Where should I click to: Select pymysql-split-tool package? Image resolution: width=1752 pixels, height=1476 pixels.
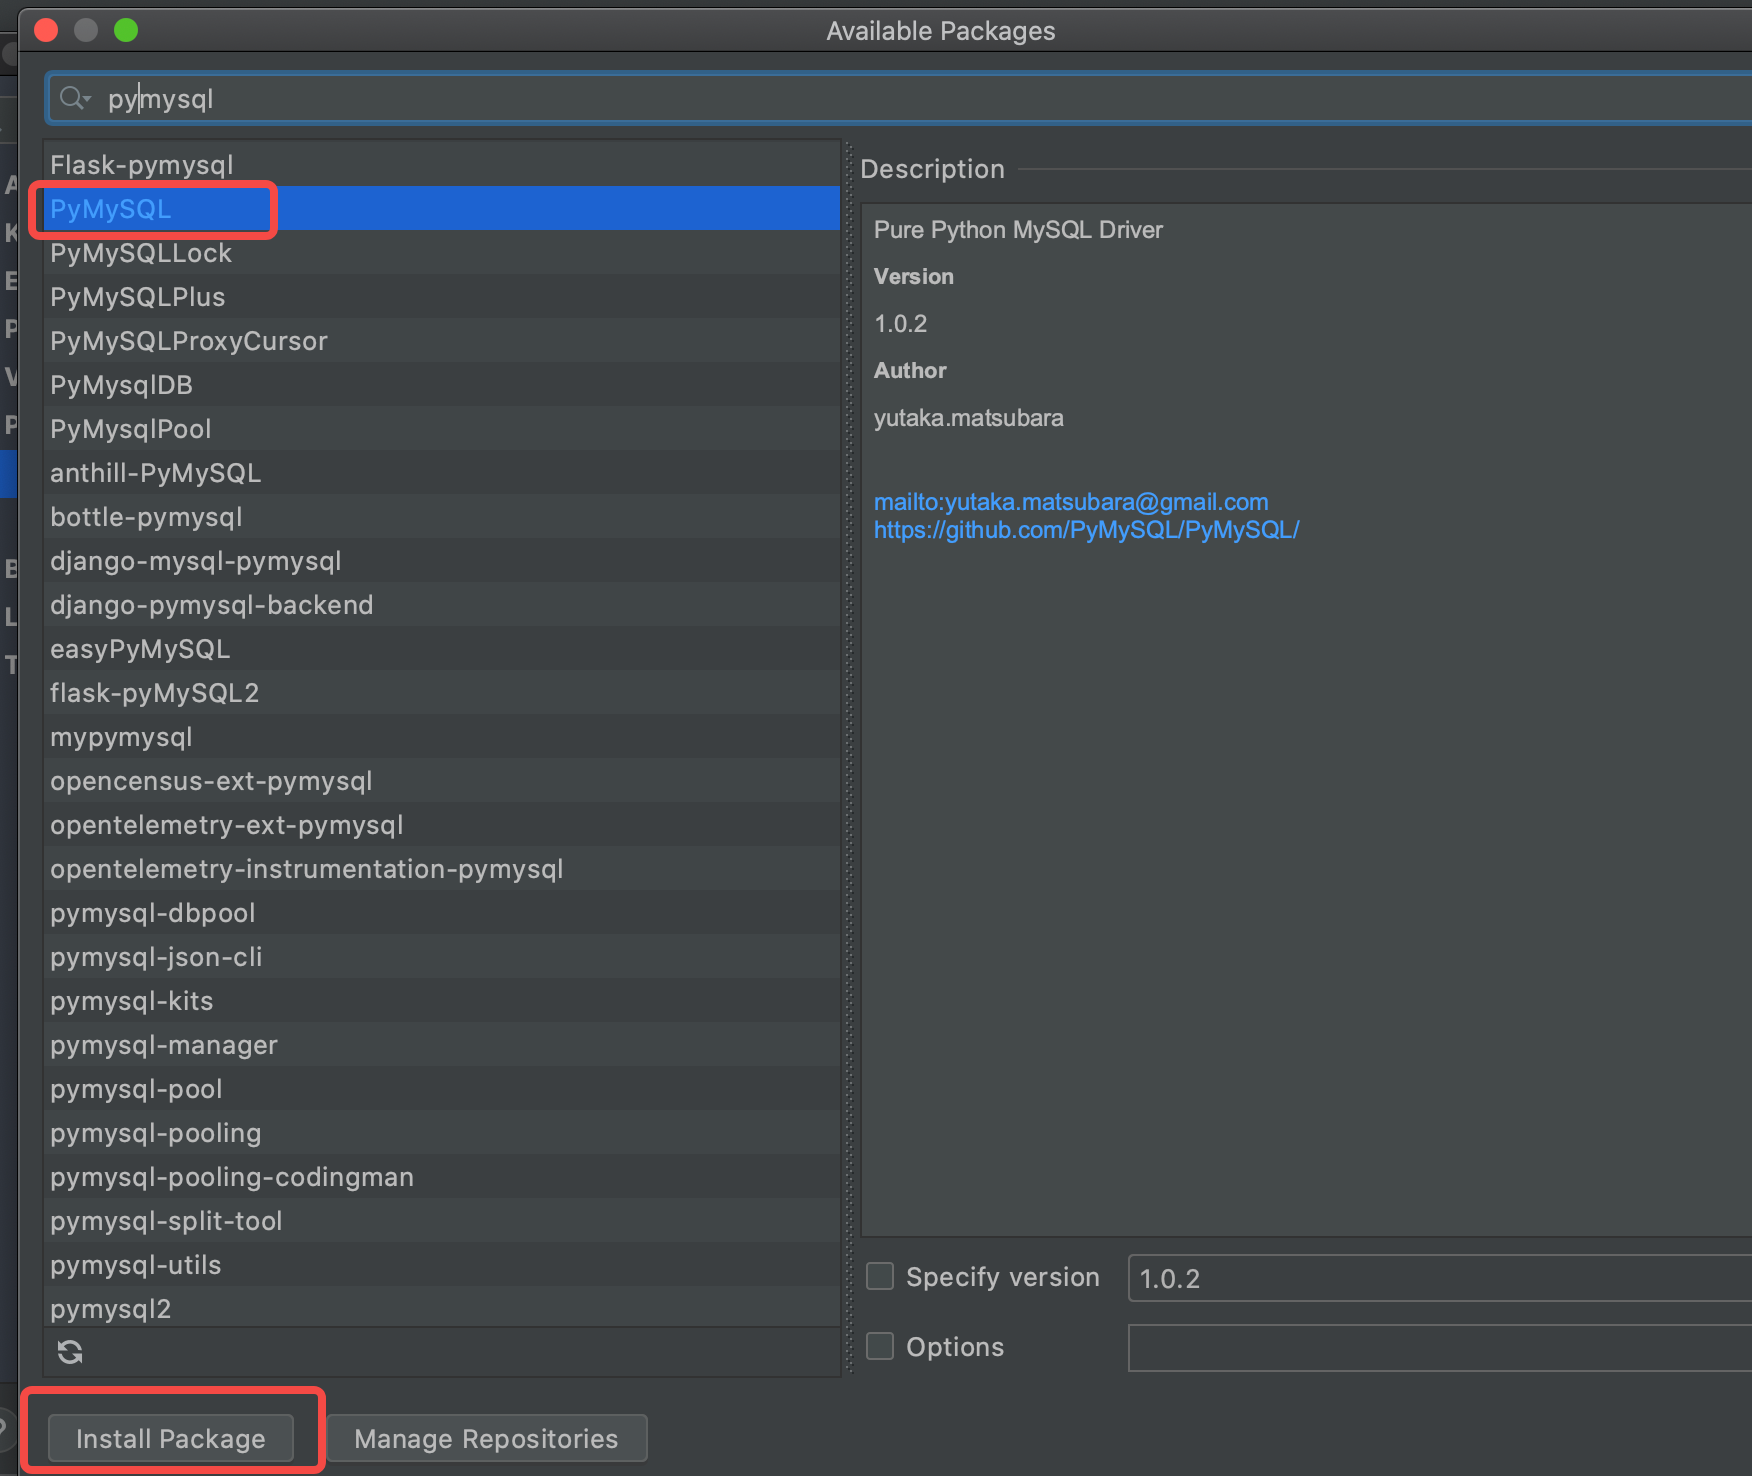click(442, 1220)
